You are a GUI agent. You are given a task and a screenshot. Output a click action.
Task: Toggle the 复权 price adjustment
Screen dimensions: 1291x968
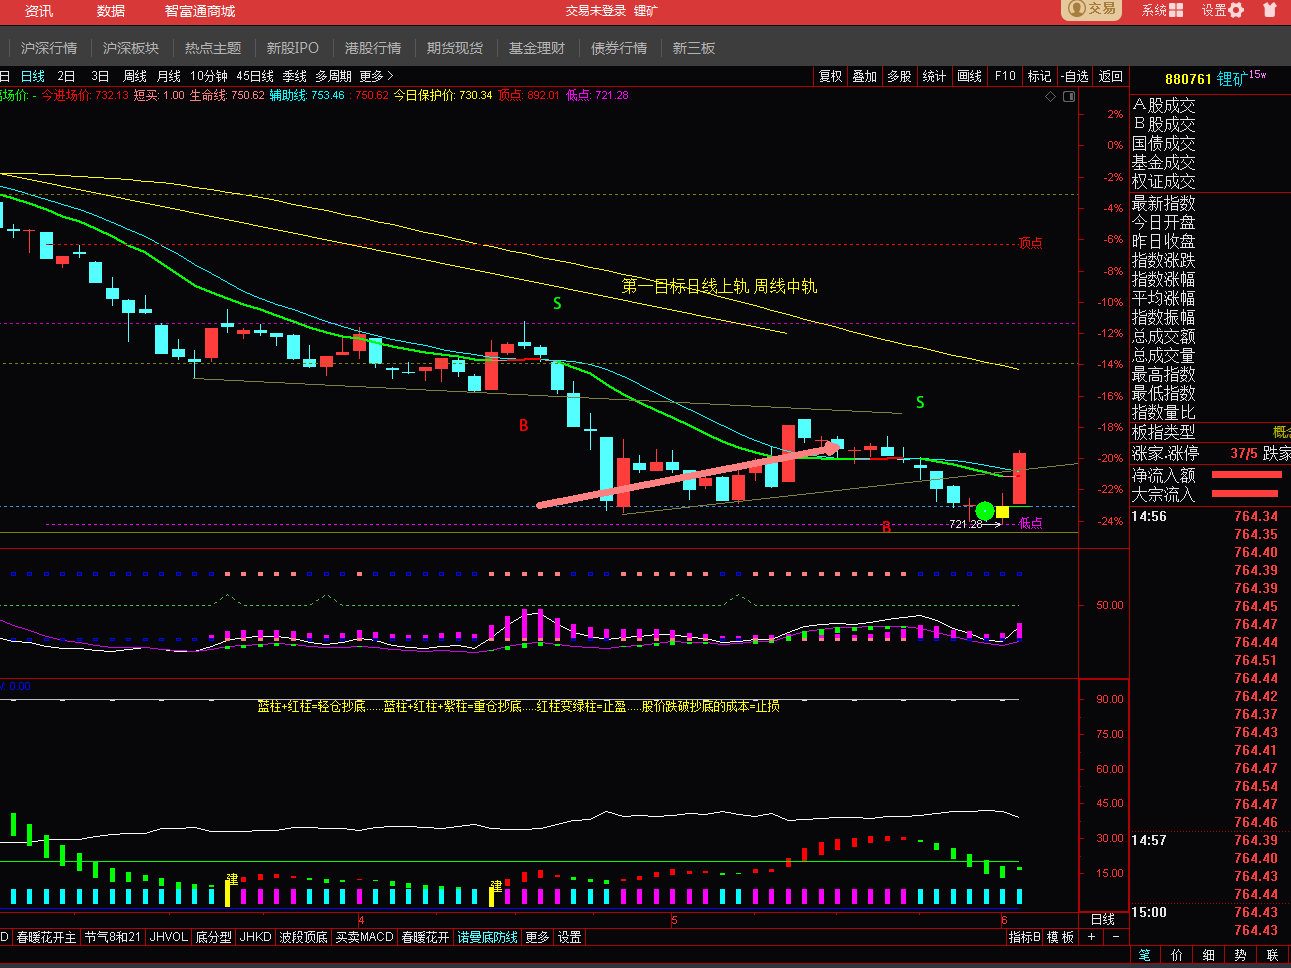[x=831, y=76]
